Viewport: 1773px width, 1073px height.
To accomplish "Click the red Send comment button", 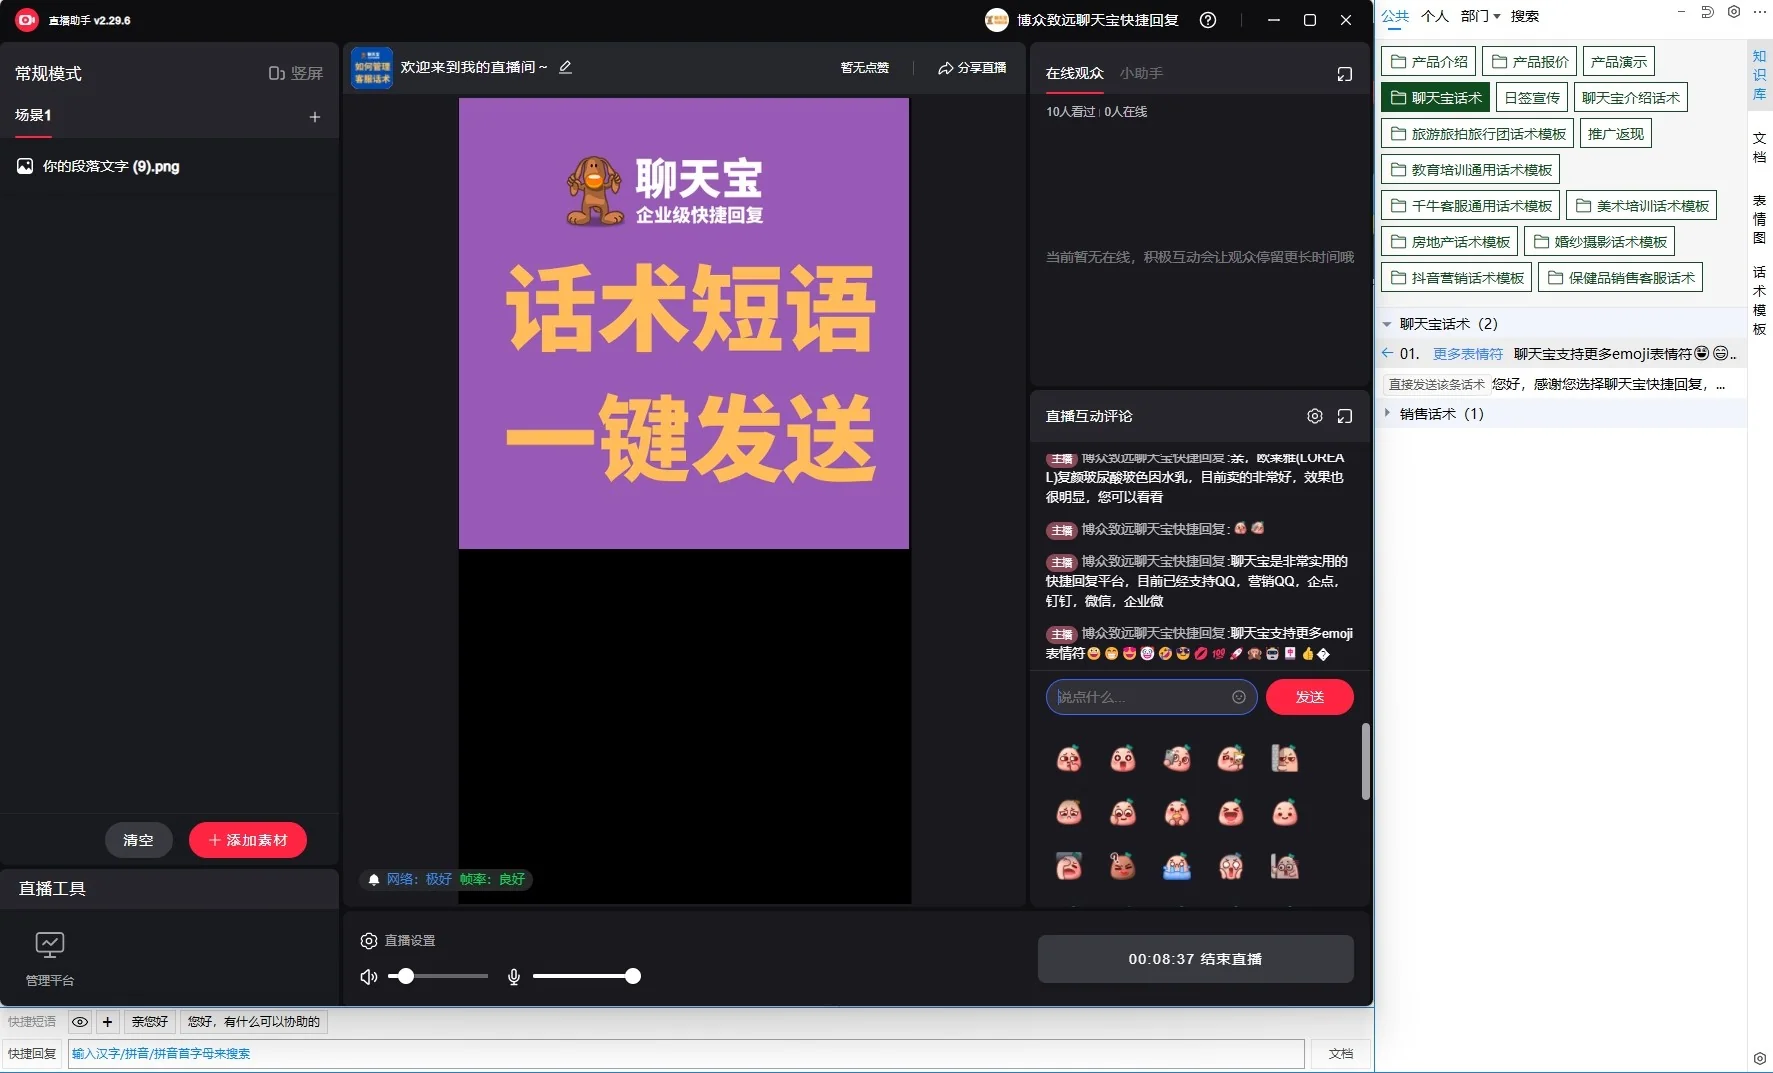I will [1310, 697].
